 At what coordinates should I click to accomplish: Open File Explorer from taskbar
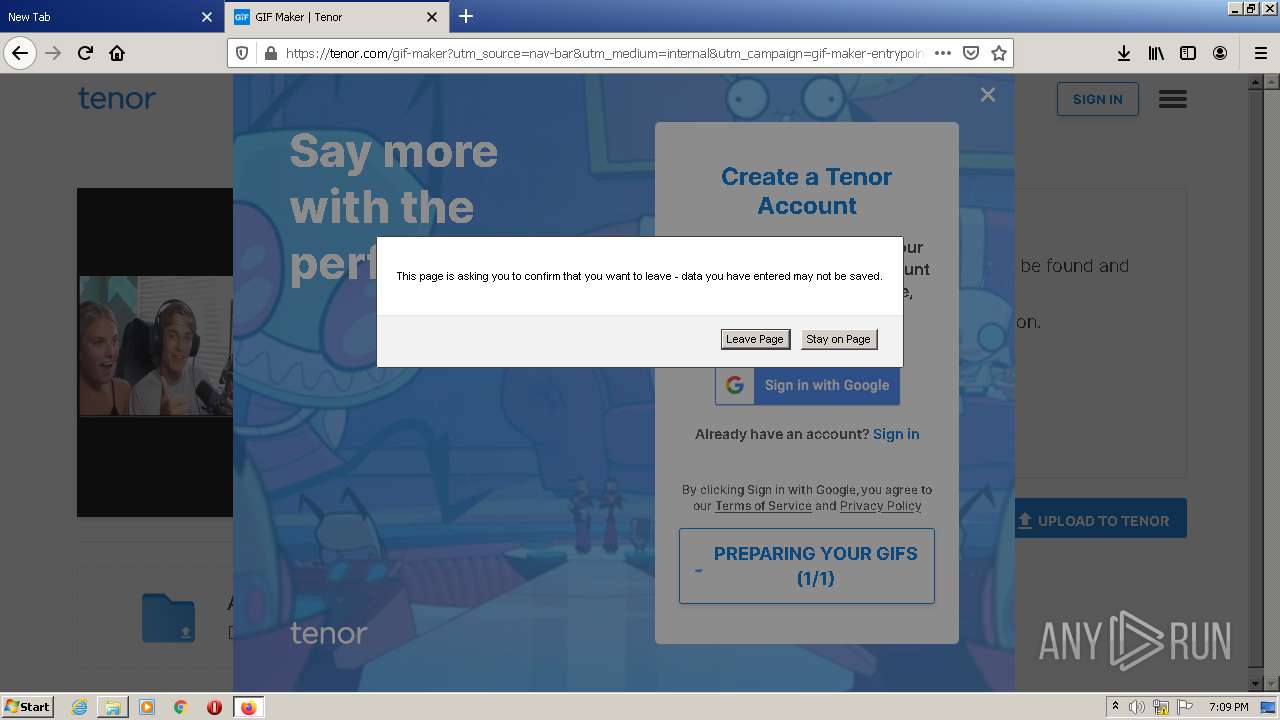(113, 707)
